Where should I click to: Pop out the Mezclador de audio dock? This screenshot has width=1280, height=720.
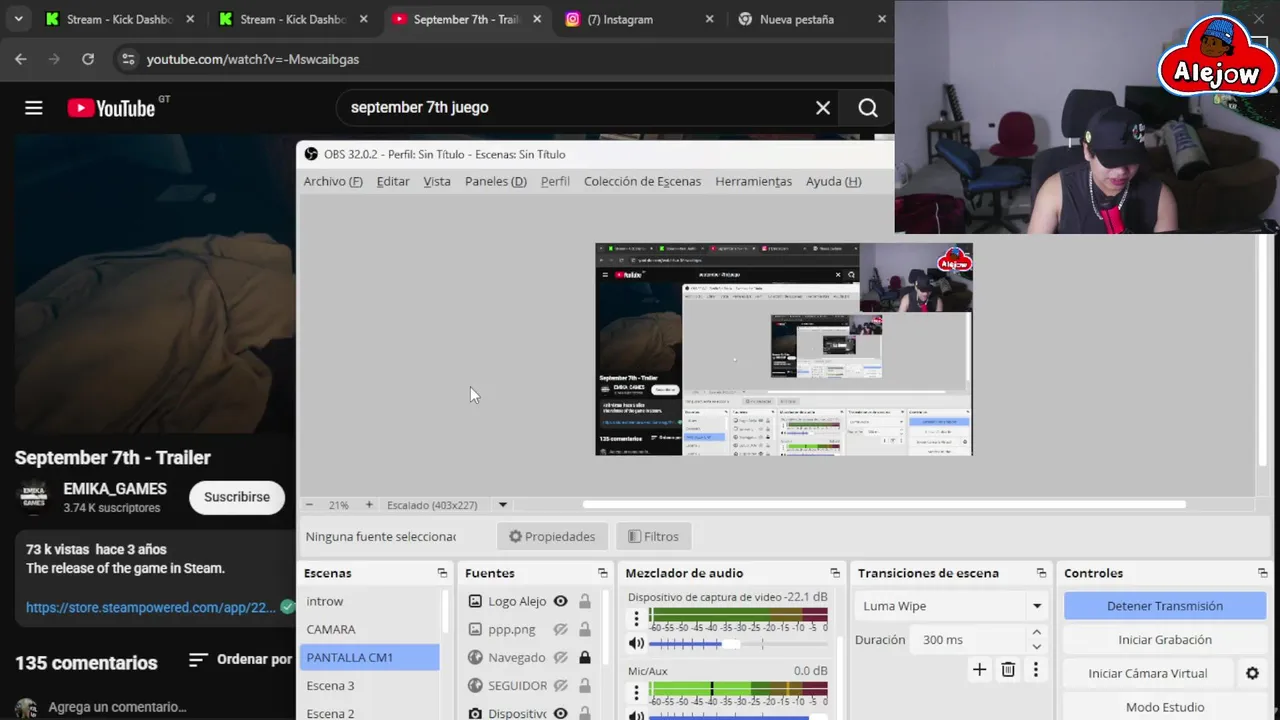click(835, 573)
